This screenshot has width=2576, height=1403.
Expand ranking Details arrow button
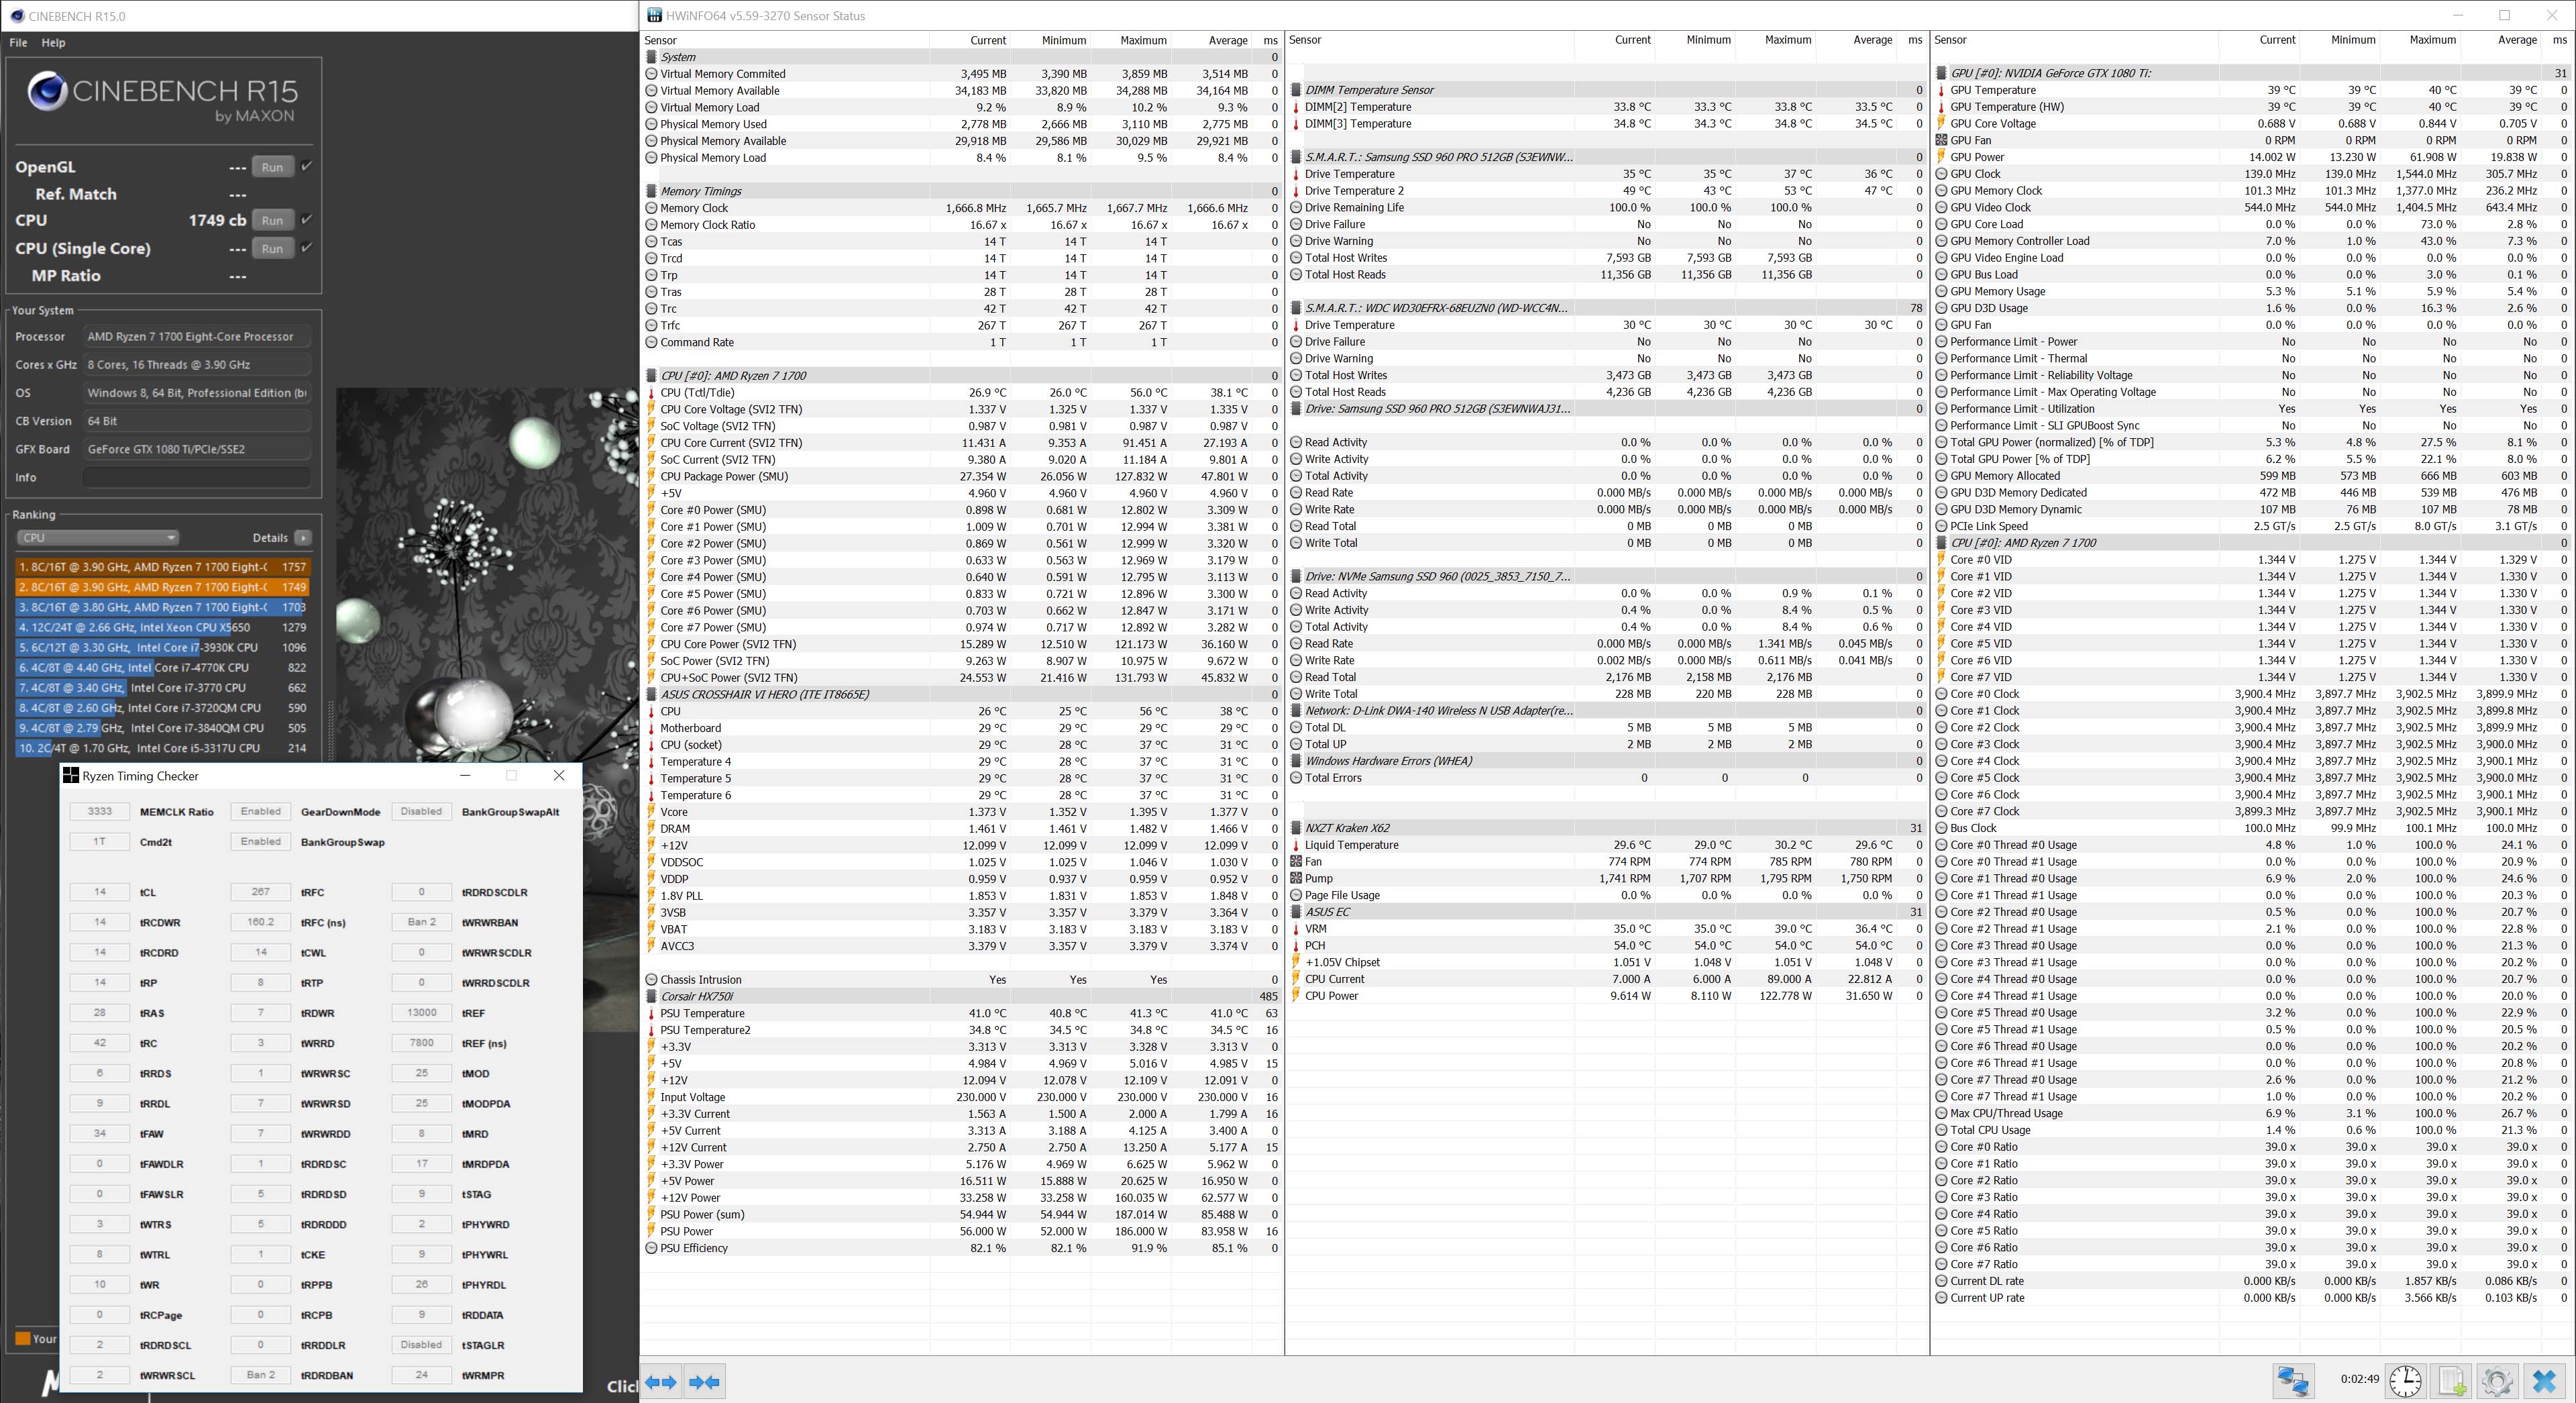(x=303, y=537)
